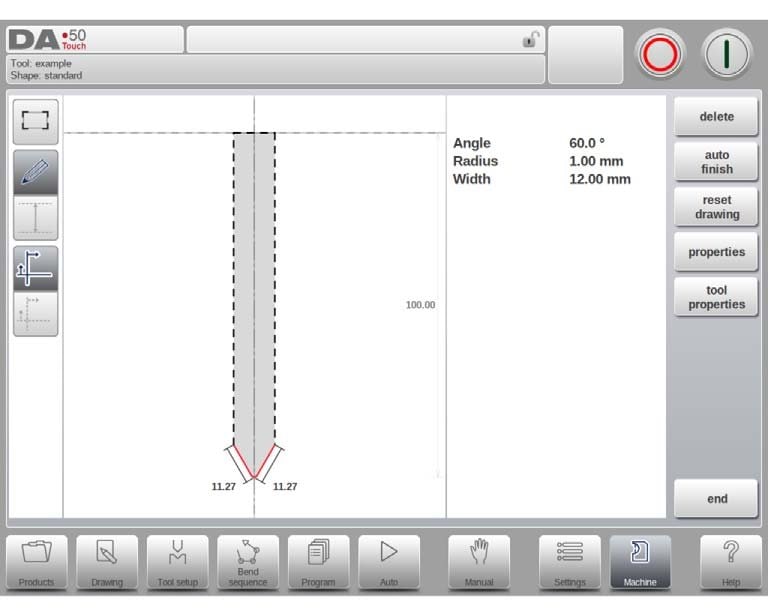Open the Drawing navigation tab
The height and width of the screenshot is (615, 768).
pyautogui.click(x=107, y=562)
